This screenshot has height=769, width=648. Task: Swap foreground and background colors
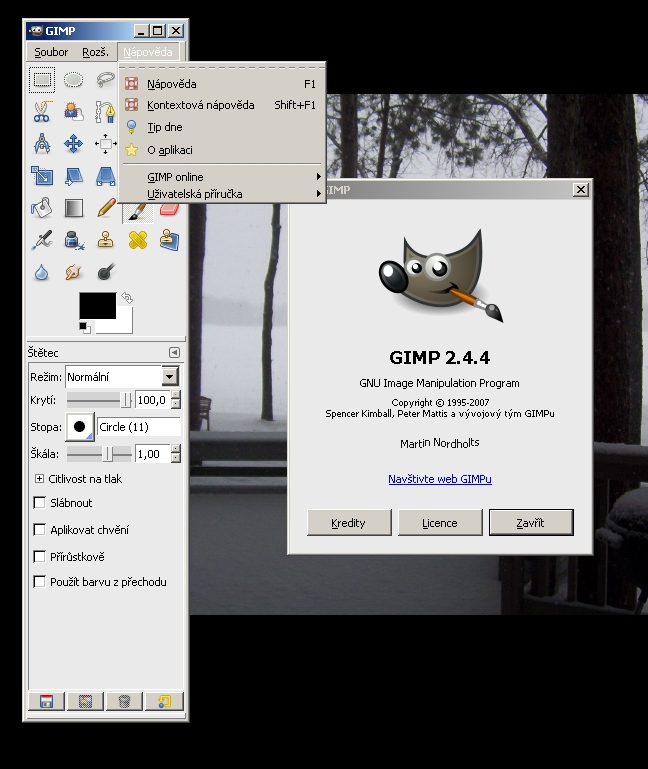click(x=127, y=298)
